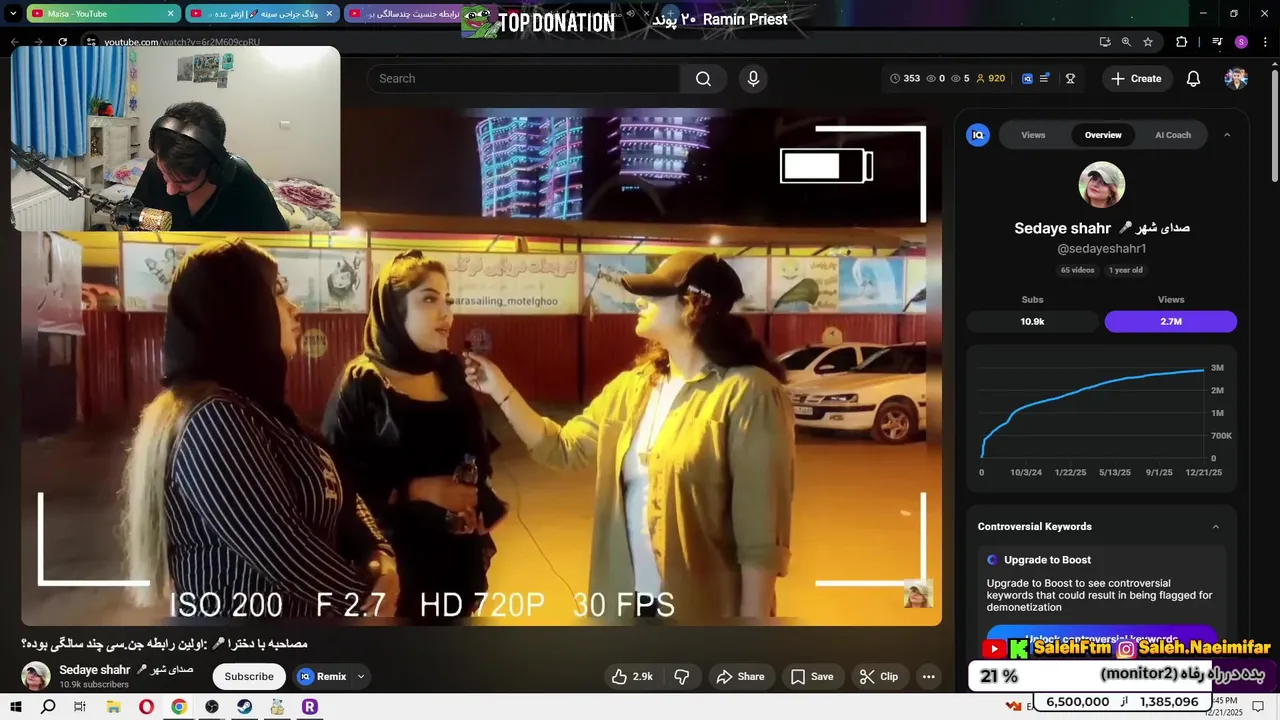Open the notifications bell
This screenshot has height=720, width=1280.
pos(1193,79)
